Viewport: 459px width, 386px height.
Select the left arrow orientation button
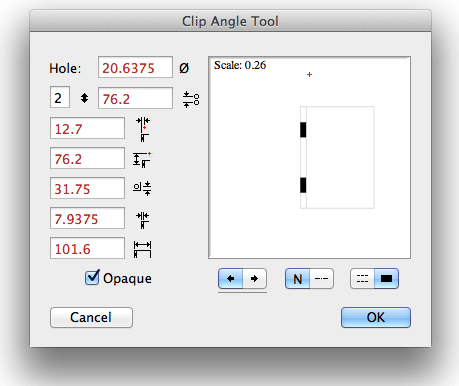point(230,278)
